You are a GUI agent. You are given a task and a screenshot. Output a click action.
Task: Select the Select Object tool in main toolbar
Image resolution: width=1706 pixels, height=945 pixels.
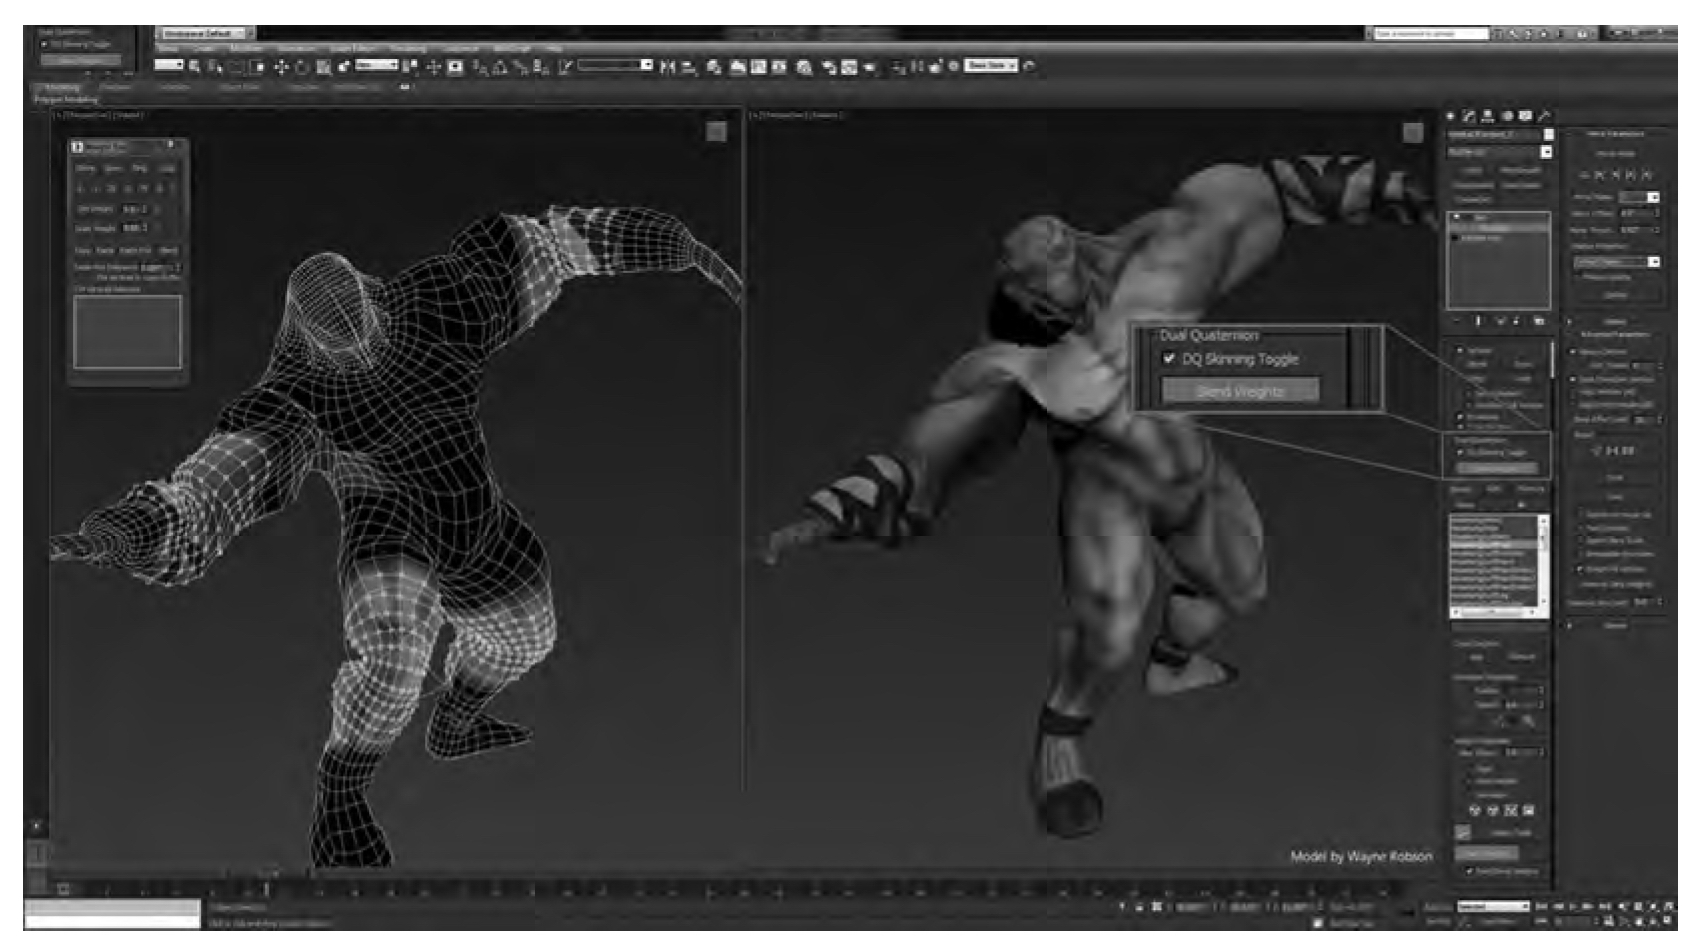point(195,67)
